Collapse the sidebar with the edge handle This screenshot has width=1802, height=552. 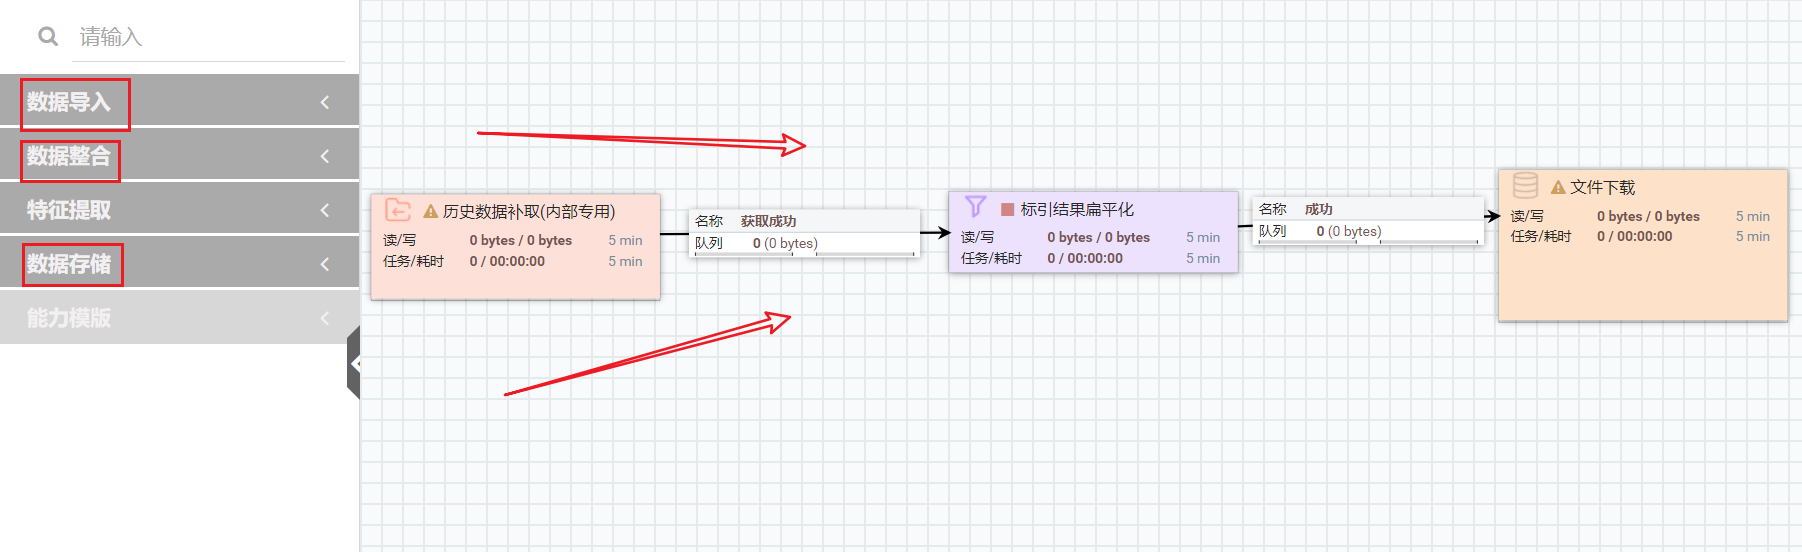pos(354,363)
